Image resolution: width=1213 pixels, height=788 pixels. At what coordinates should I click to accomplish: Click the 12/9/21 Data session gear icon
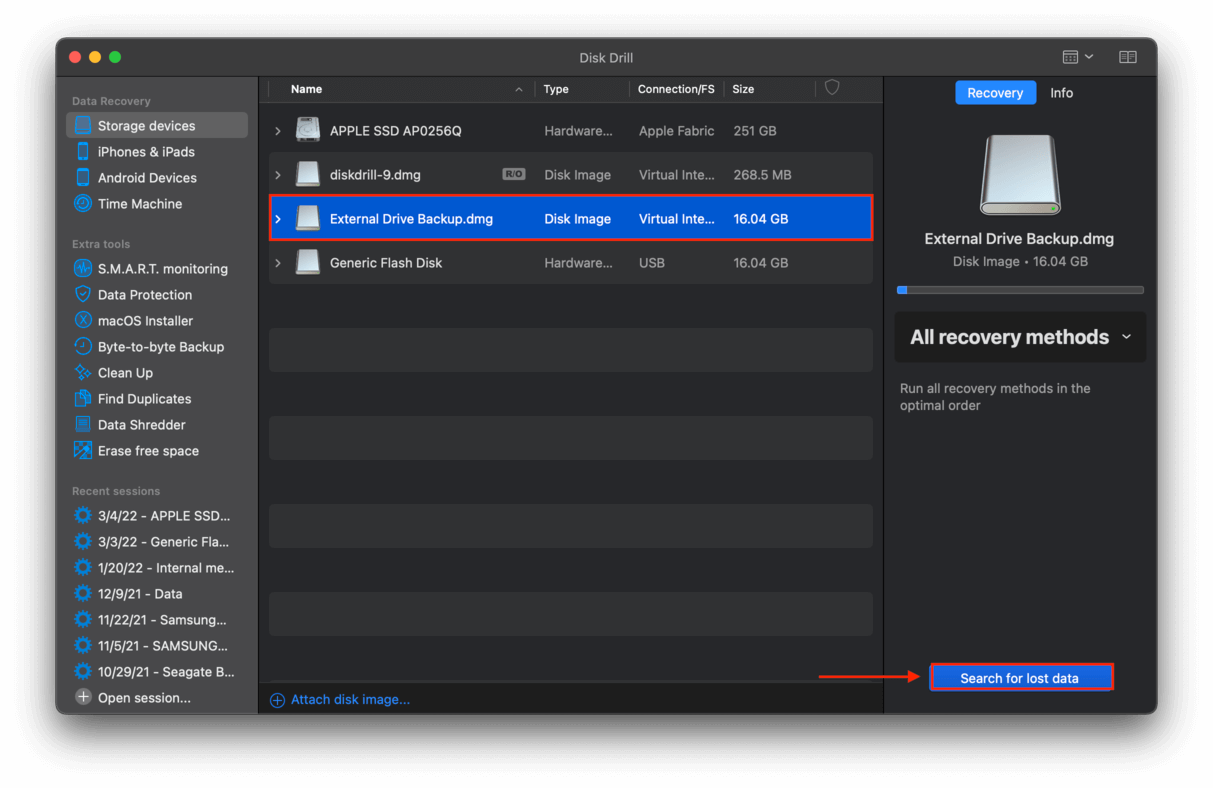tap(83, 594)
